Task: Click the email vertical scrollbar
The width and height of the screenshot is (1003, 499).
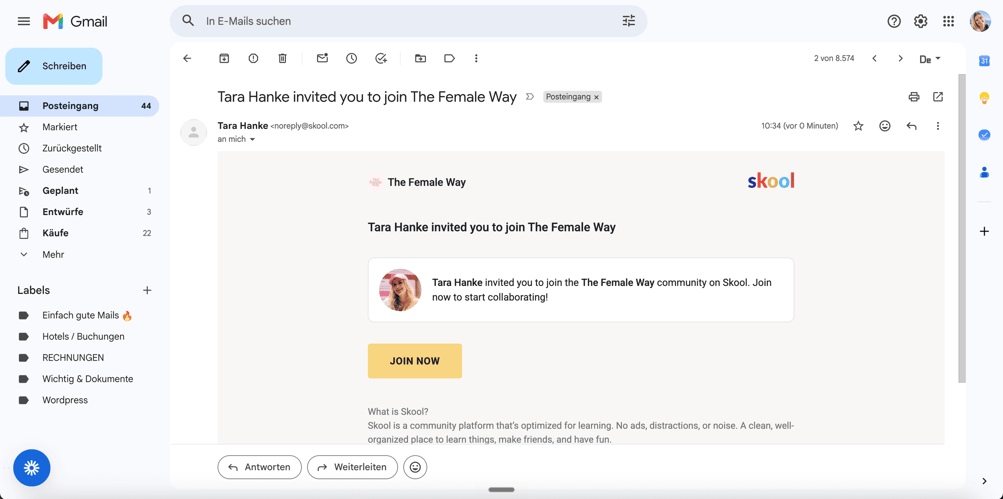Action: point(962,228)
